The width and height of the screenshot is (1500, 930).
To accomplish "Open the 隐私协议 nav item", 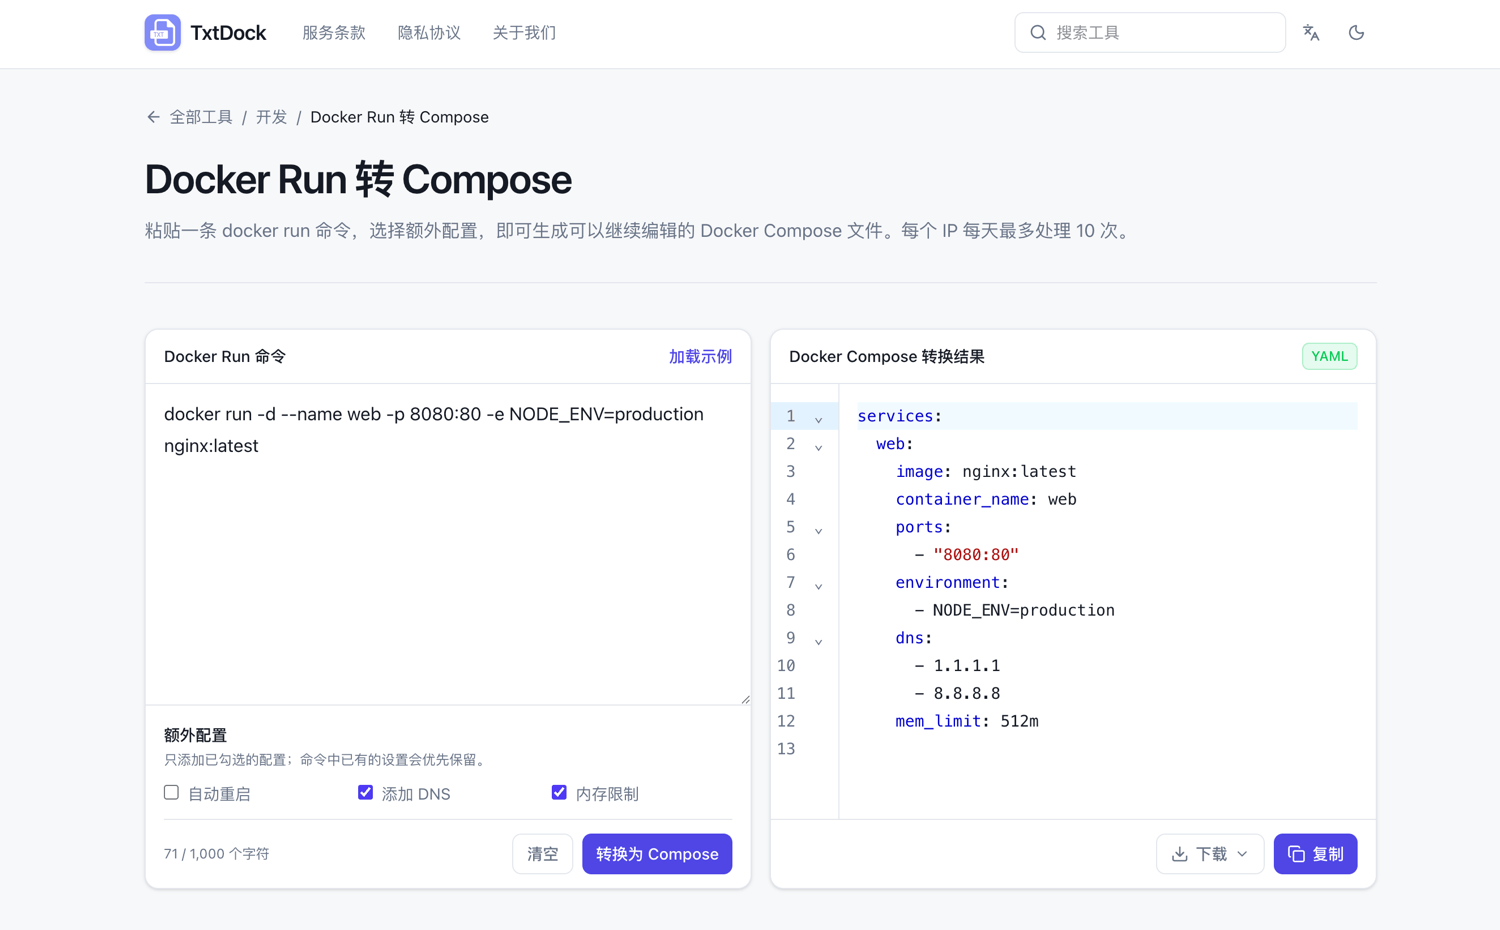I will [x=429, y=33].
